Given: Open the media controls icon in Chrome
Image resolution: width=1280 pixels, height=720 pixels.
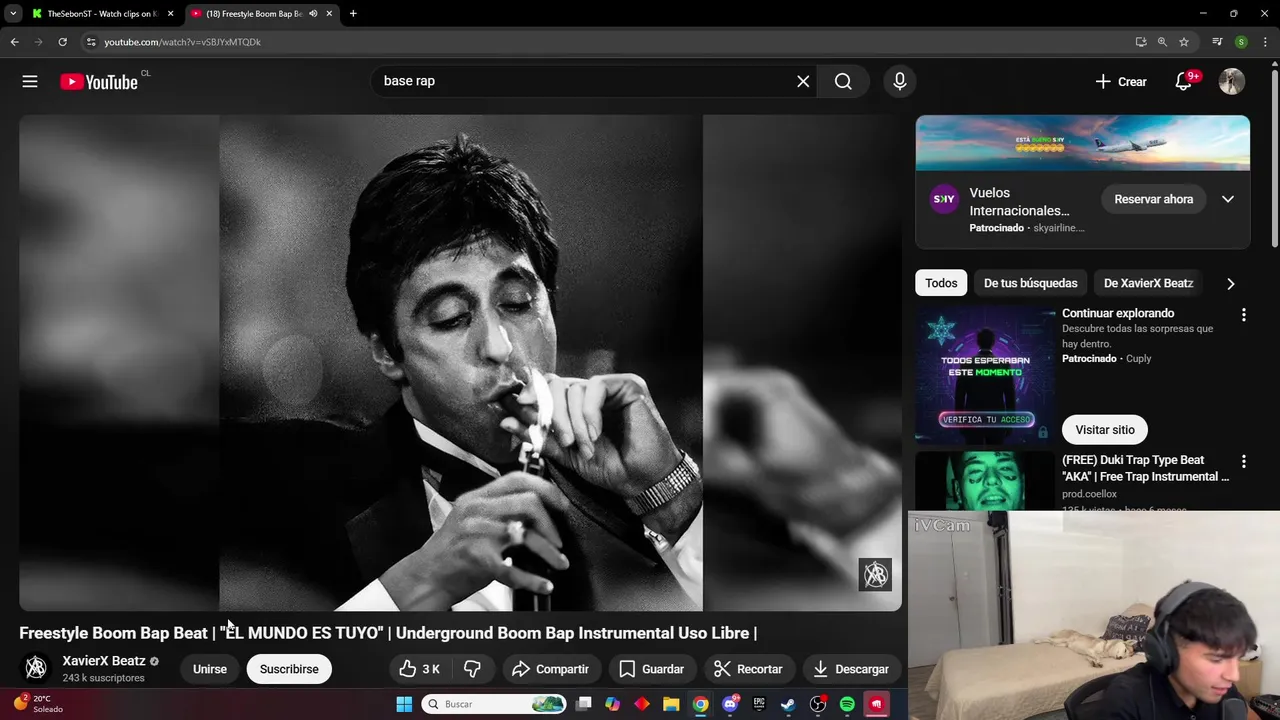Looking at the screenshot, I should [x=1217, y=42].
